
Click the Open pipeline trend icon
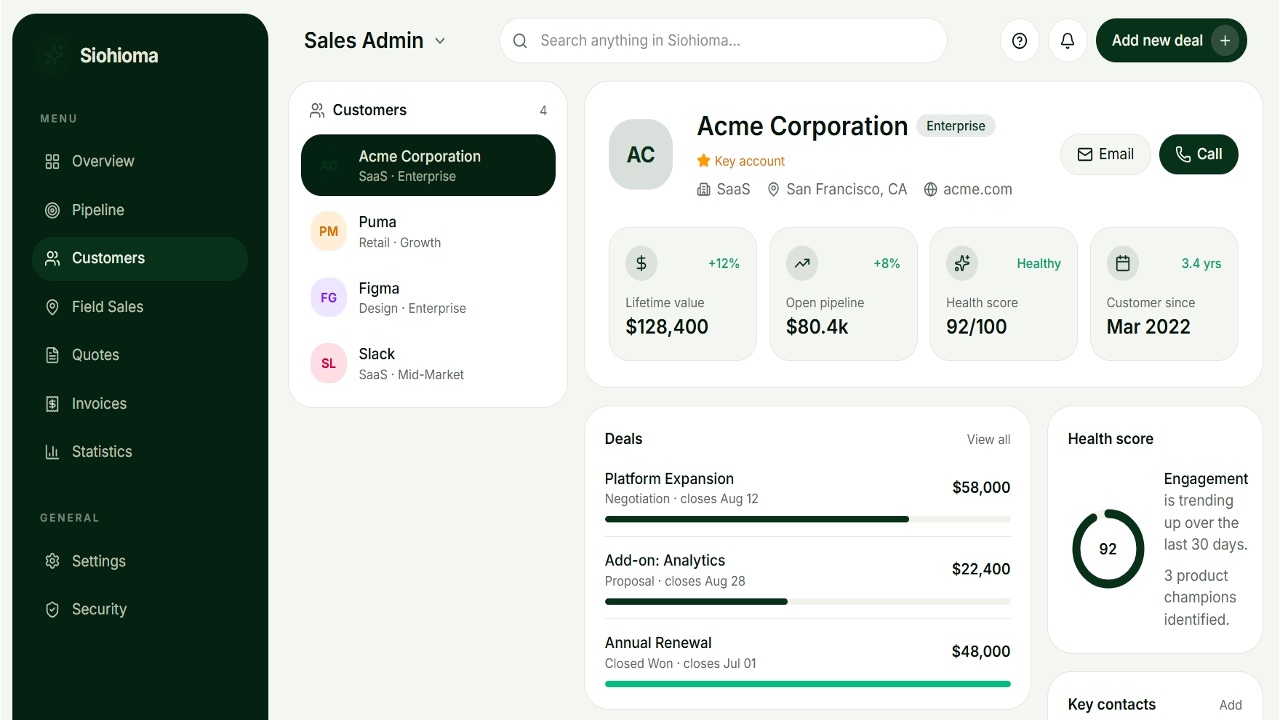point(801,263)
